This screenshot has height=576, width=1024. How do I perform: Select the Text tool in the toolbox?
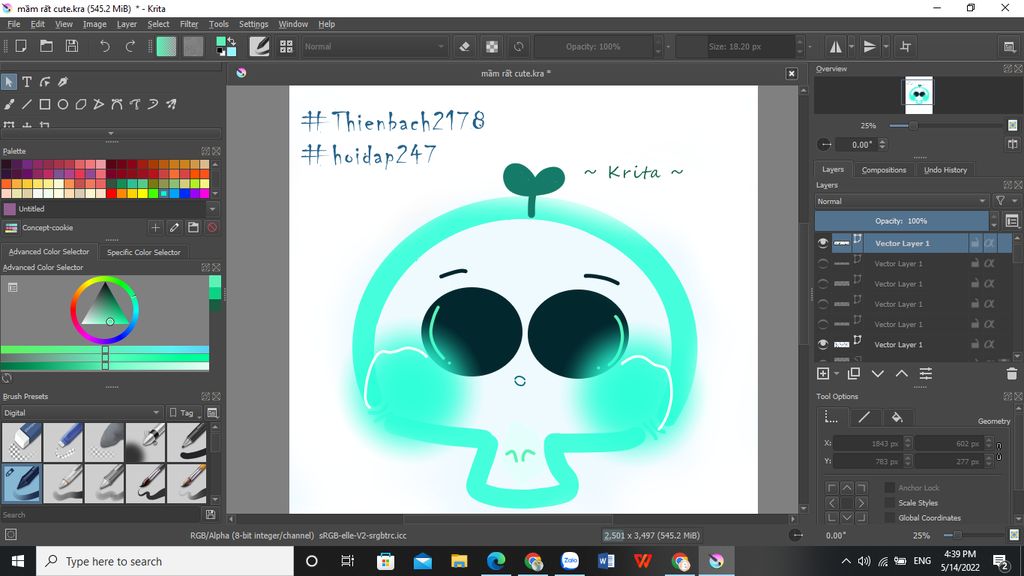click(x=27, y=82)
